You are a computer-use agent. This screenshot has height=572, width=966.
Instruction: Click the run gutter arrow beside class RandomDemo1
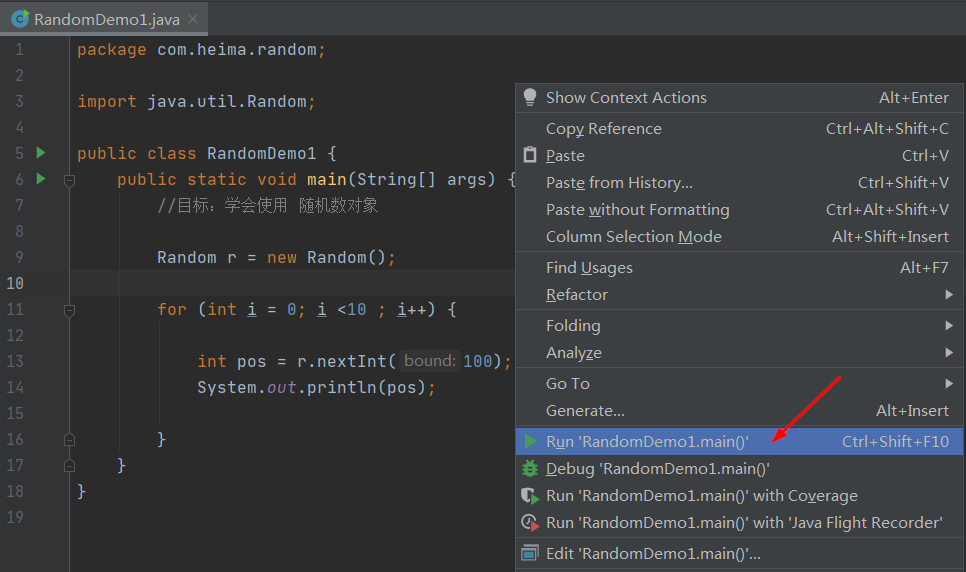pos(41,153)
